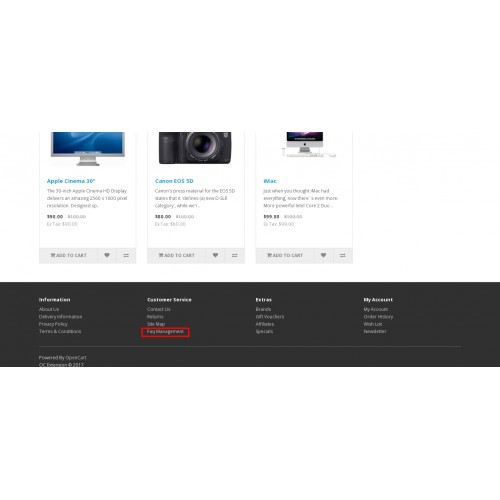
Task: Add iMac to cart
Action: (x=285, y=255)
